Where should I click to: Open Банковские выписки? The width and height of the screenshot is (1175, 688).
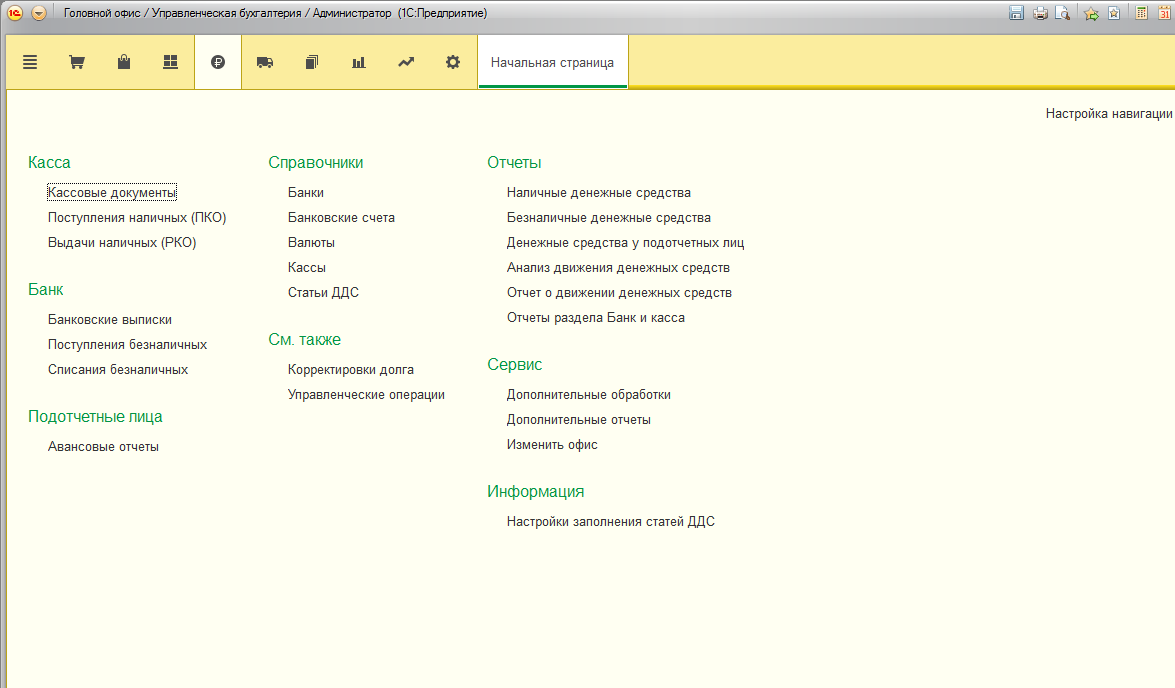pos(110,319)
